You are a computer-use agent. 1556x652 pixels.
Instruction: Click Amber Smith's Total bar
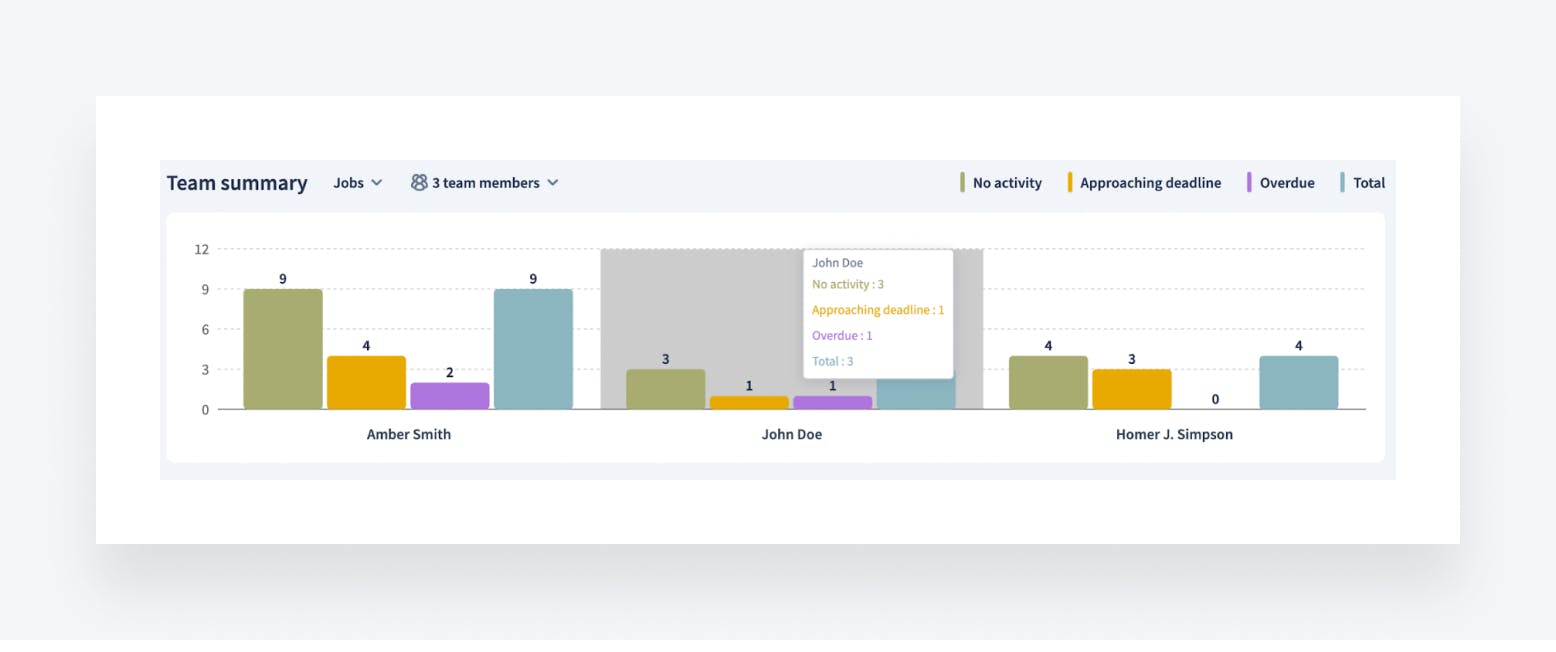coord(533,349)
